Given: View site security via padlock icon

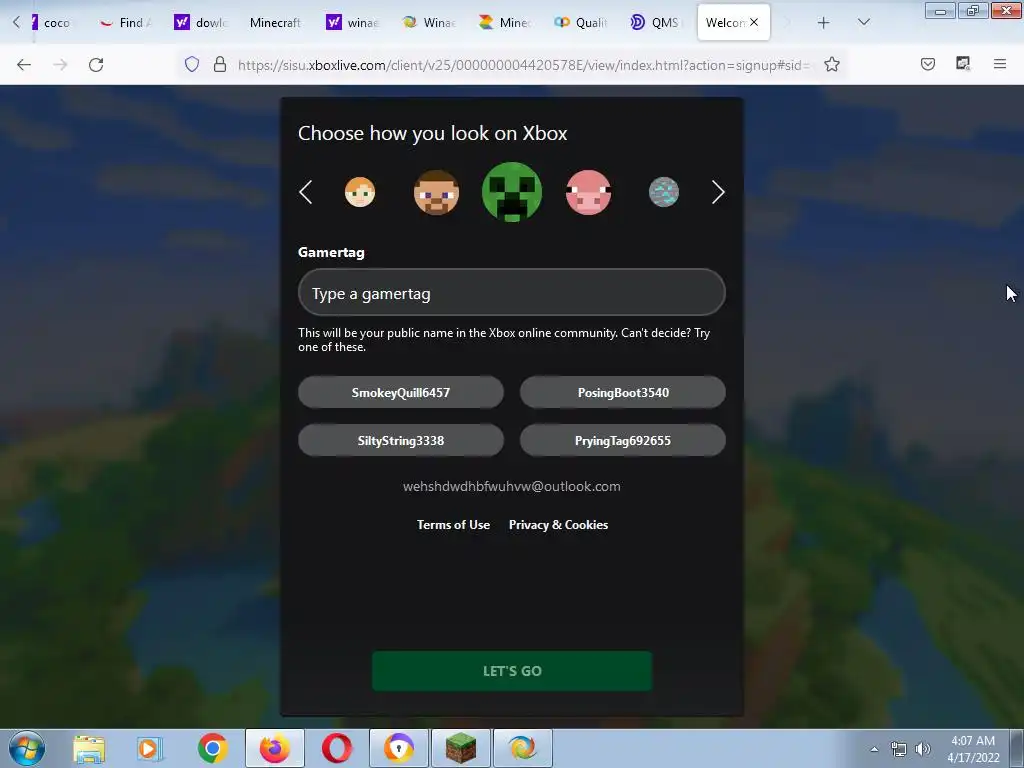Looking at the screenshot, I should [220, 64].
